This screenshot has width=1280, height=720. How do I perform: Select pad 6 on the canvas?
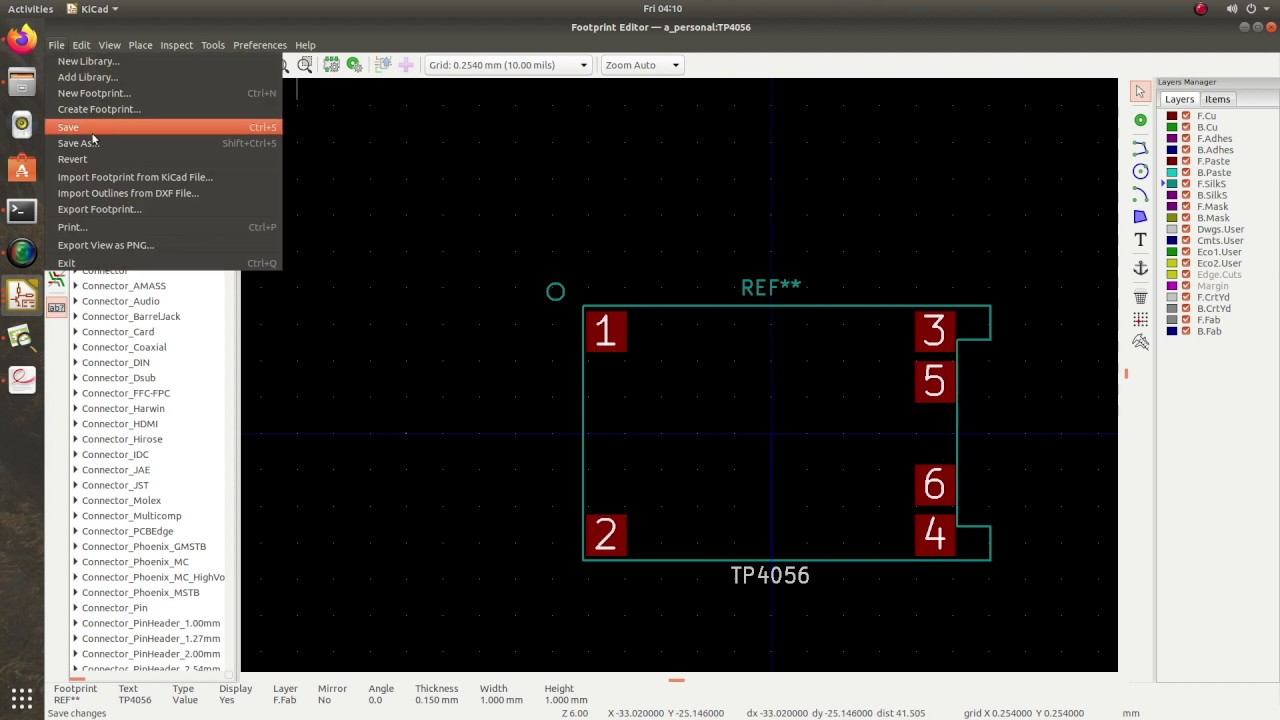pyautogui.click(x=935, y=484)
